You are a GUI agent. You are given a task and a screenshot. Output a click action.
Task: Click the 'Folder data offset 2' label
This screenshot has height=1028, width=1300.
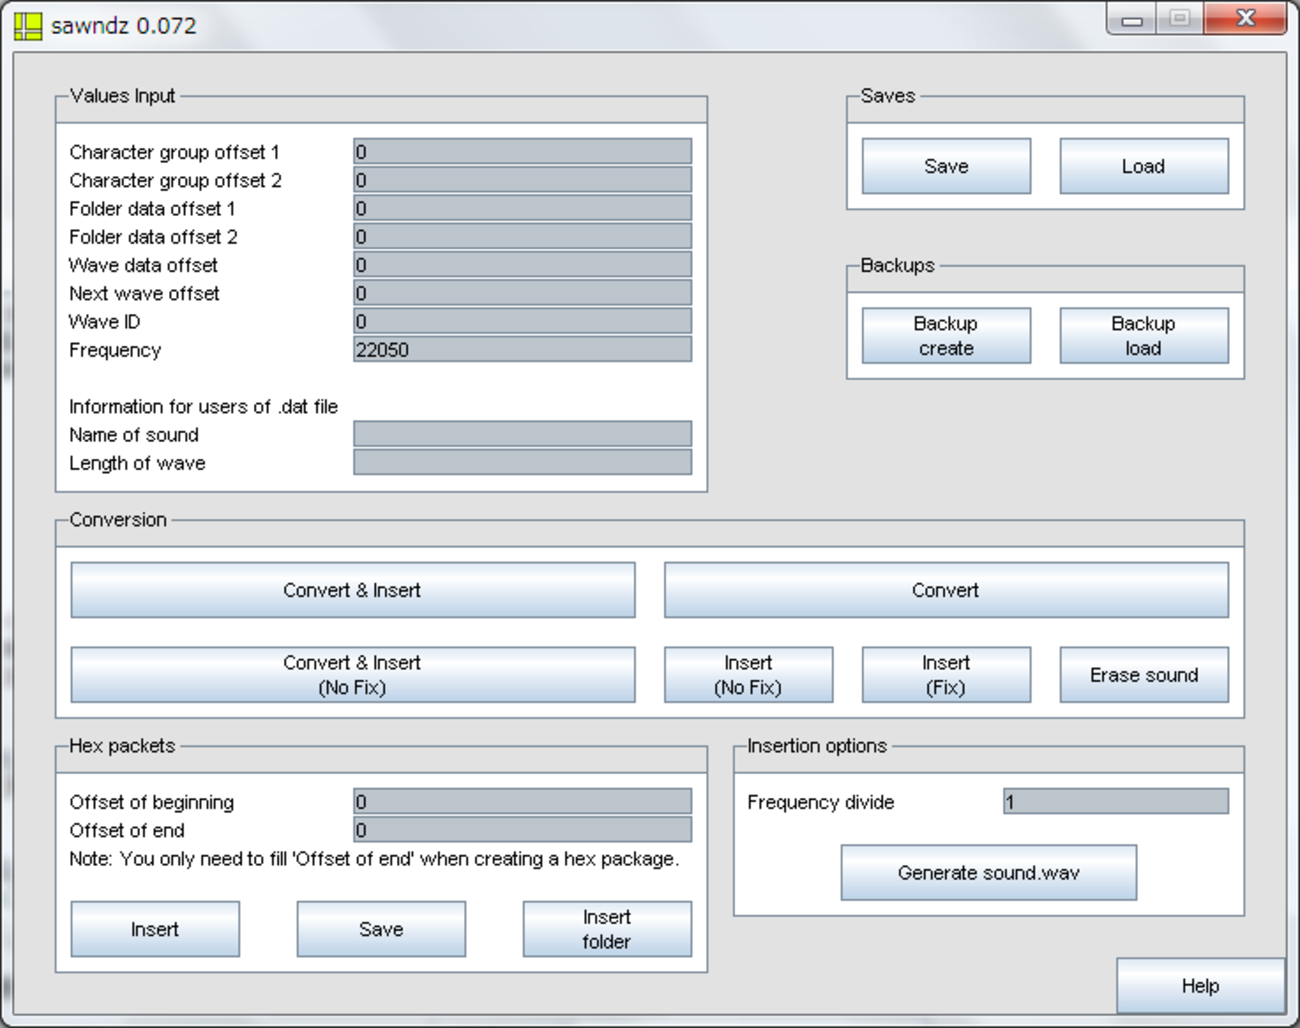[153, 237]
